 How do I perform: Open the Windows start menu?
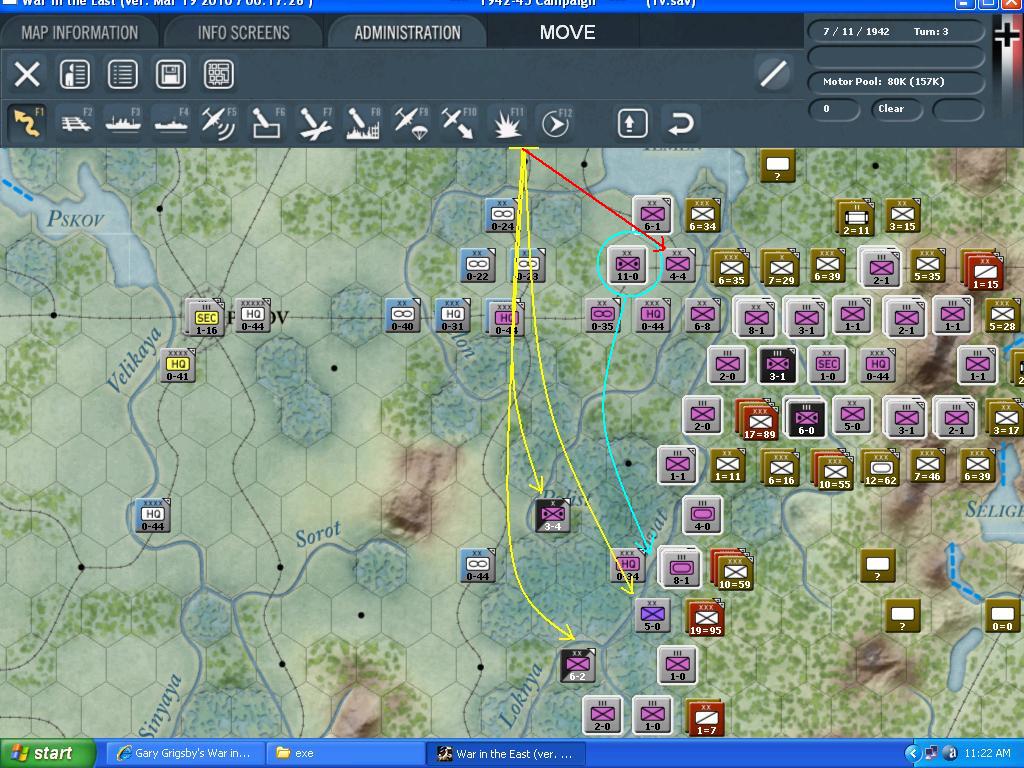point(46,753)
